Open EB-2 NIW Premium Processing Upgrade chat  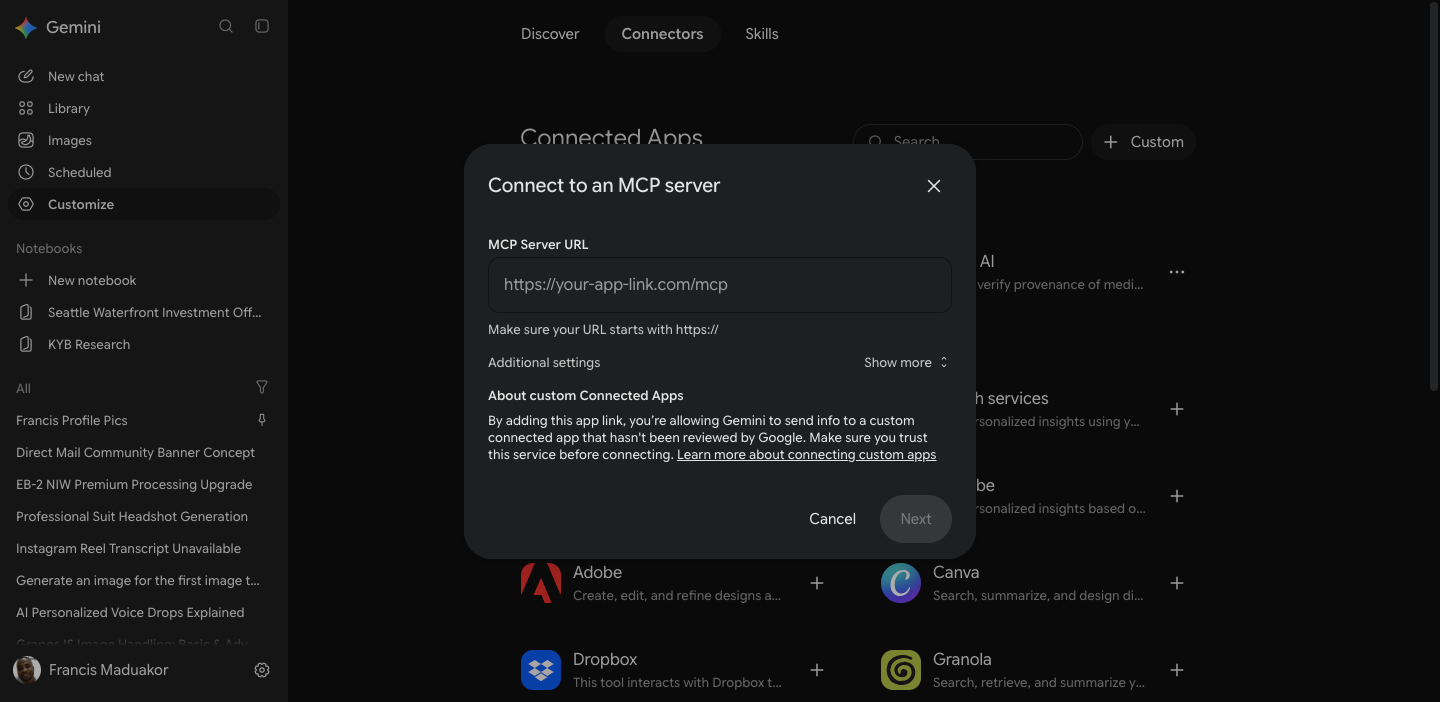[144, 484]
